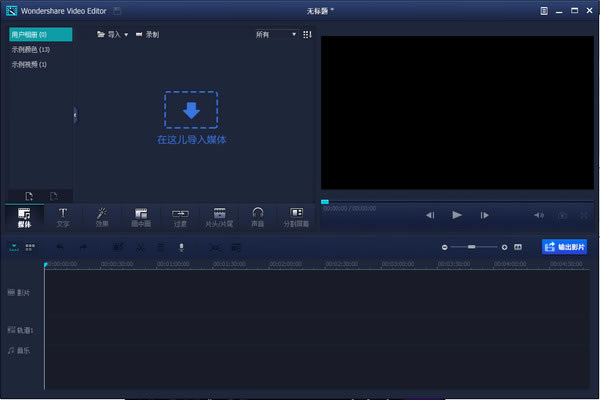Open the title bar menu icon
This screenshot has width=600, height=400.
(544, 11)
